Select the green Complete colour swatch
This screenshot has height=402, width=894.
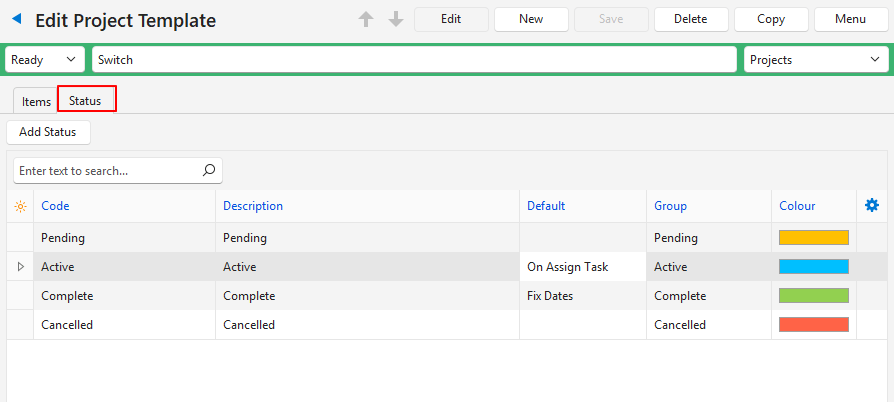coord(813,296)
